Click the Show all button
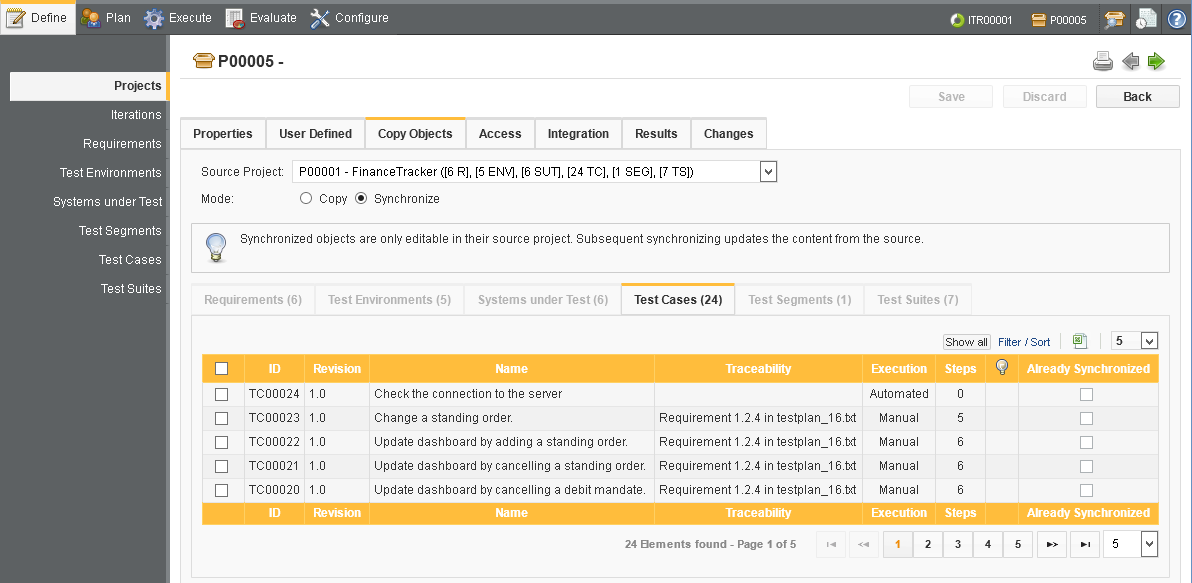The height and width of the screenshot is (583, 1192). coord(966,342)
